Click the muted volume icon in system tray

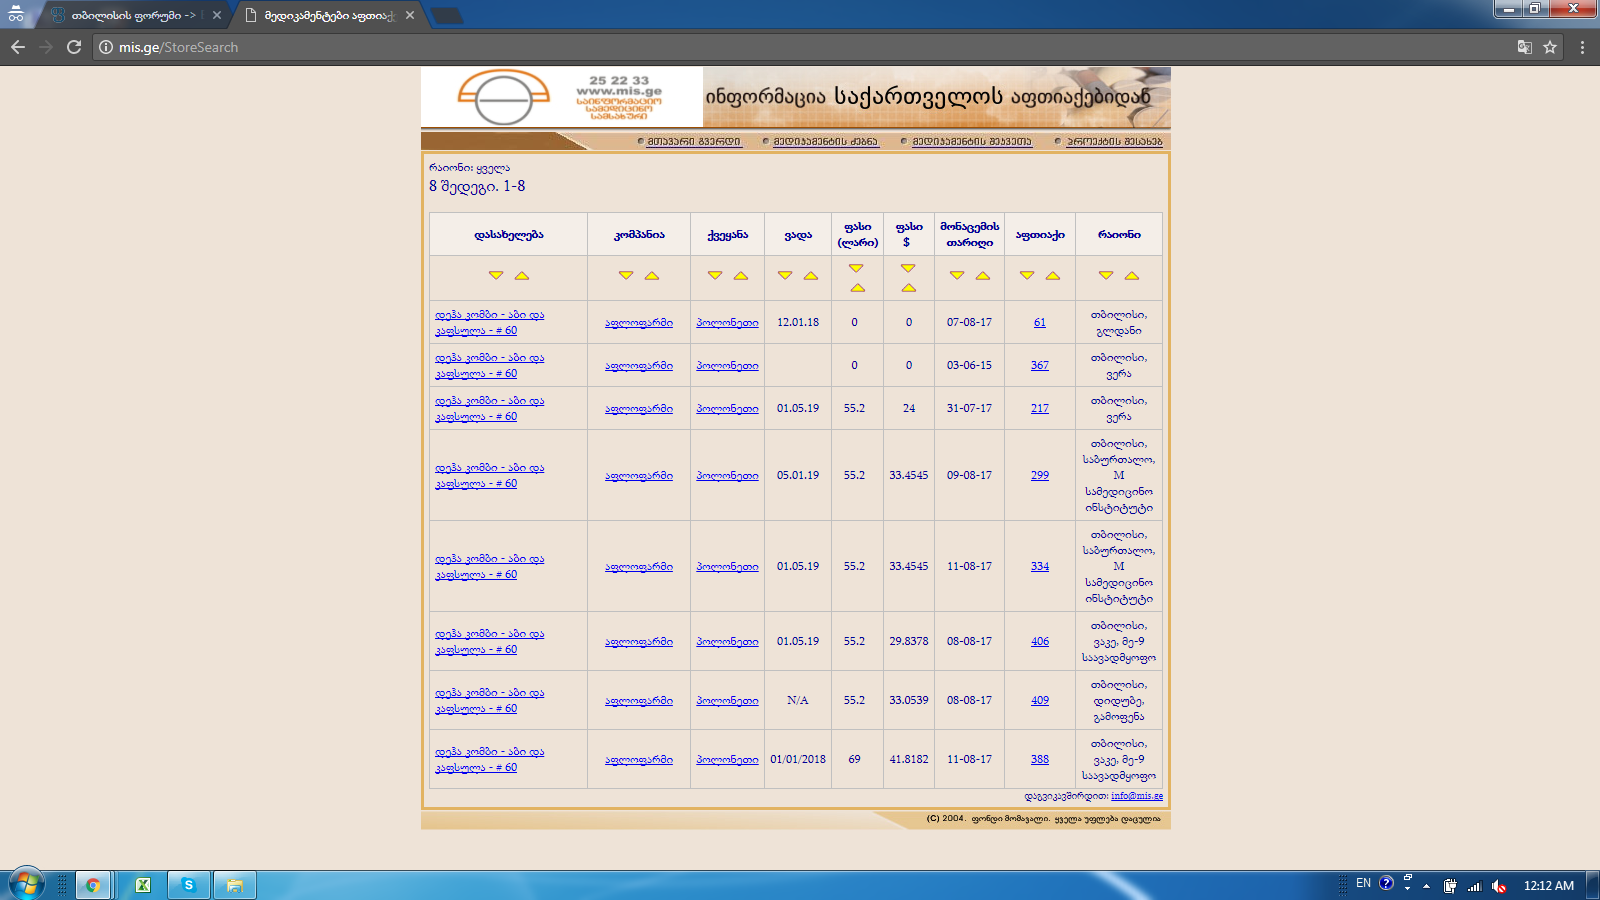click(x=1499, y=886)
